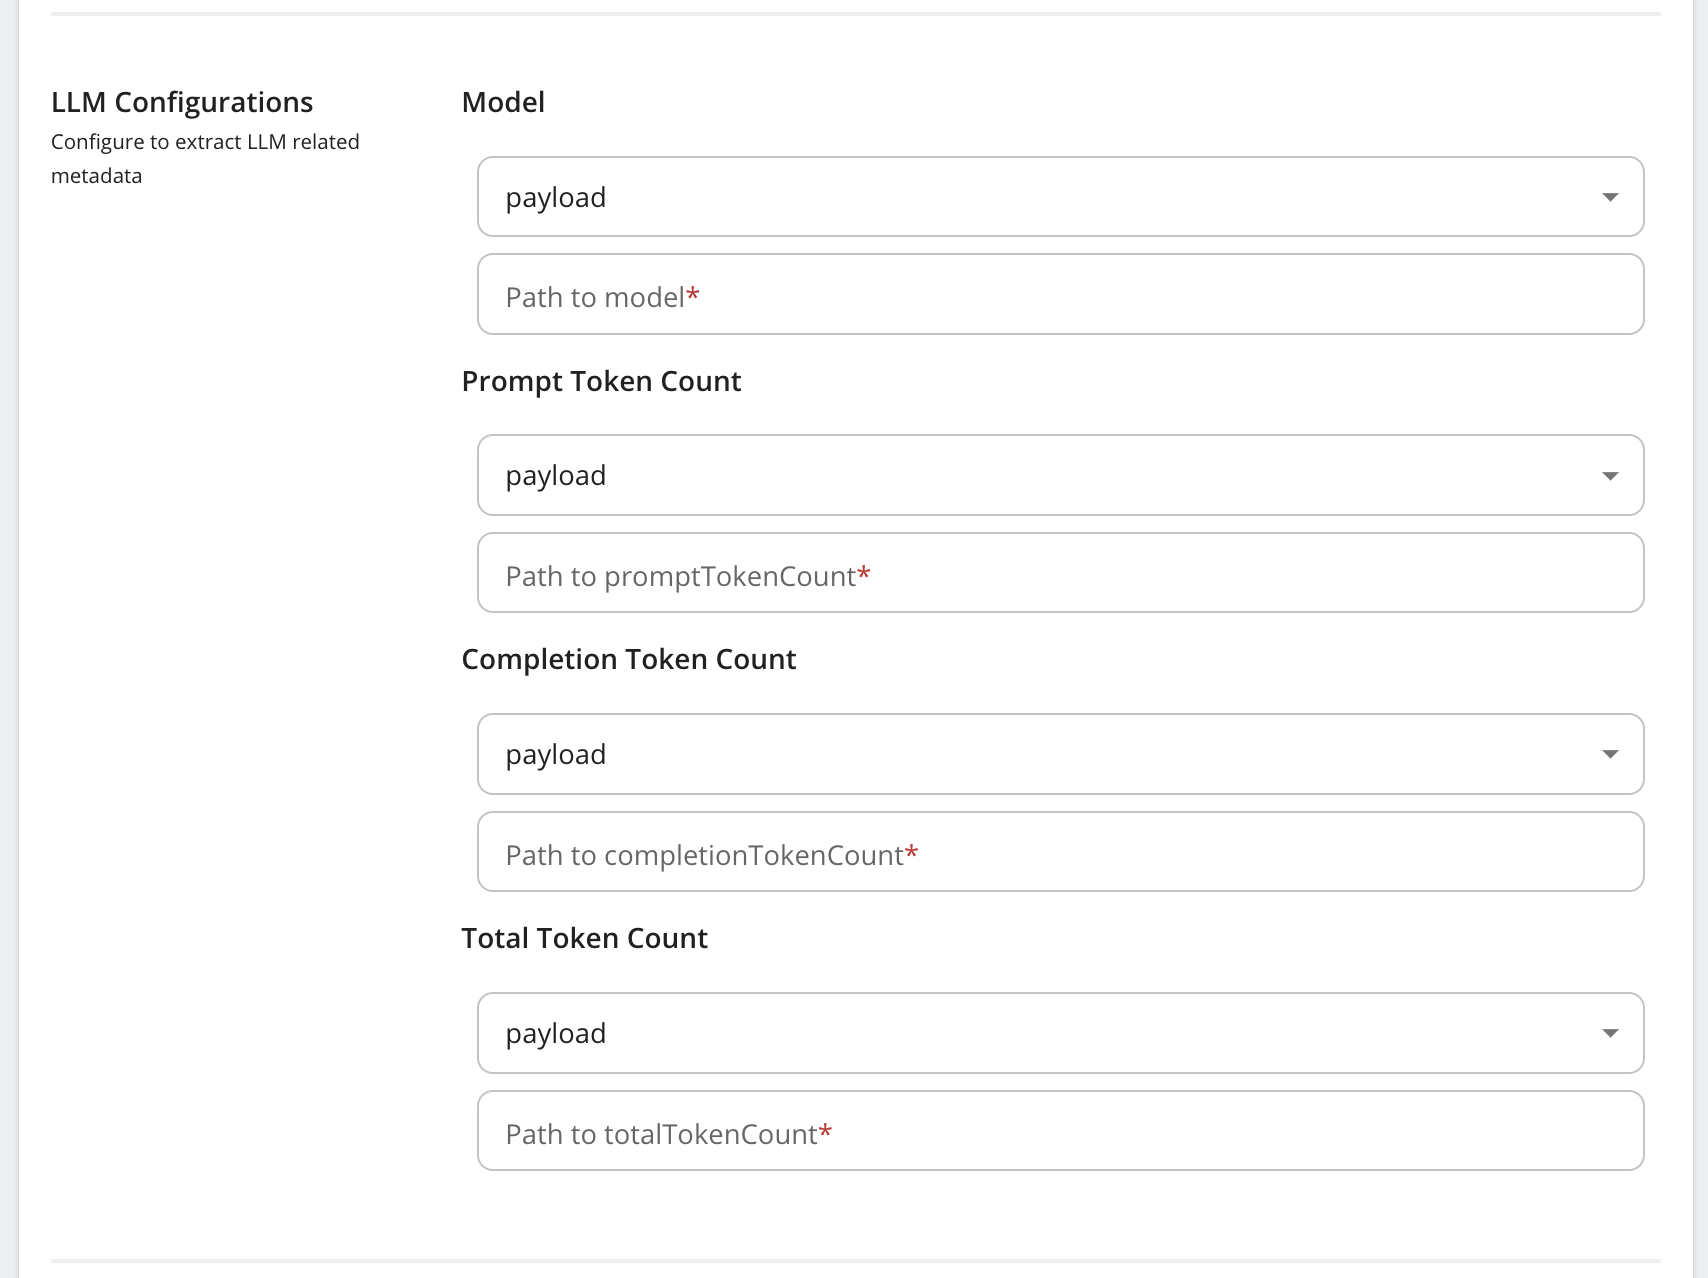Click the Prompt Token Count dropdown arrow
Viewport: 1708px width, 1278px height.
pos(1610,476)
